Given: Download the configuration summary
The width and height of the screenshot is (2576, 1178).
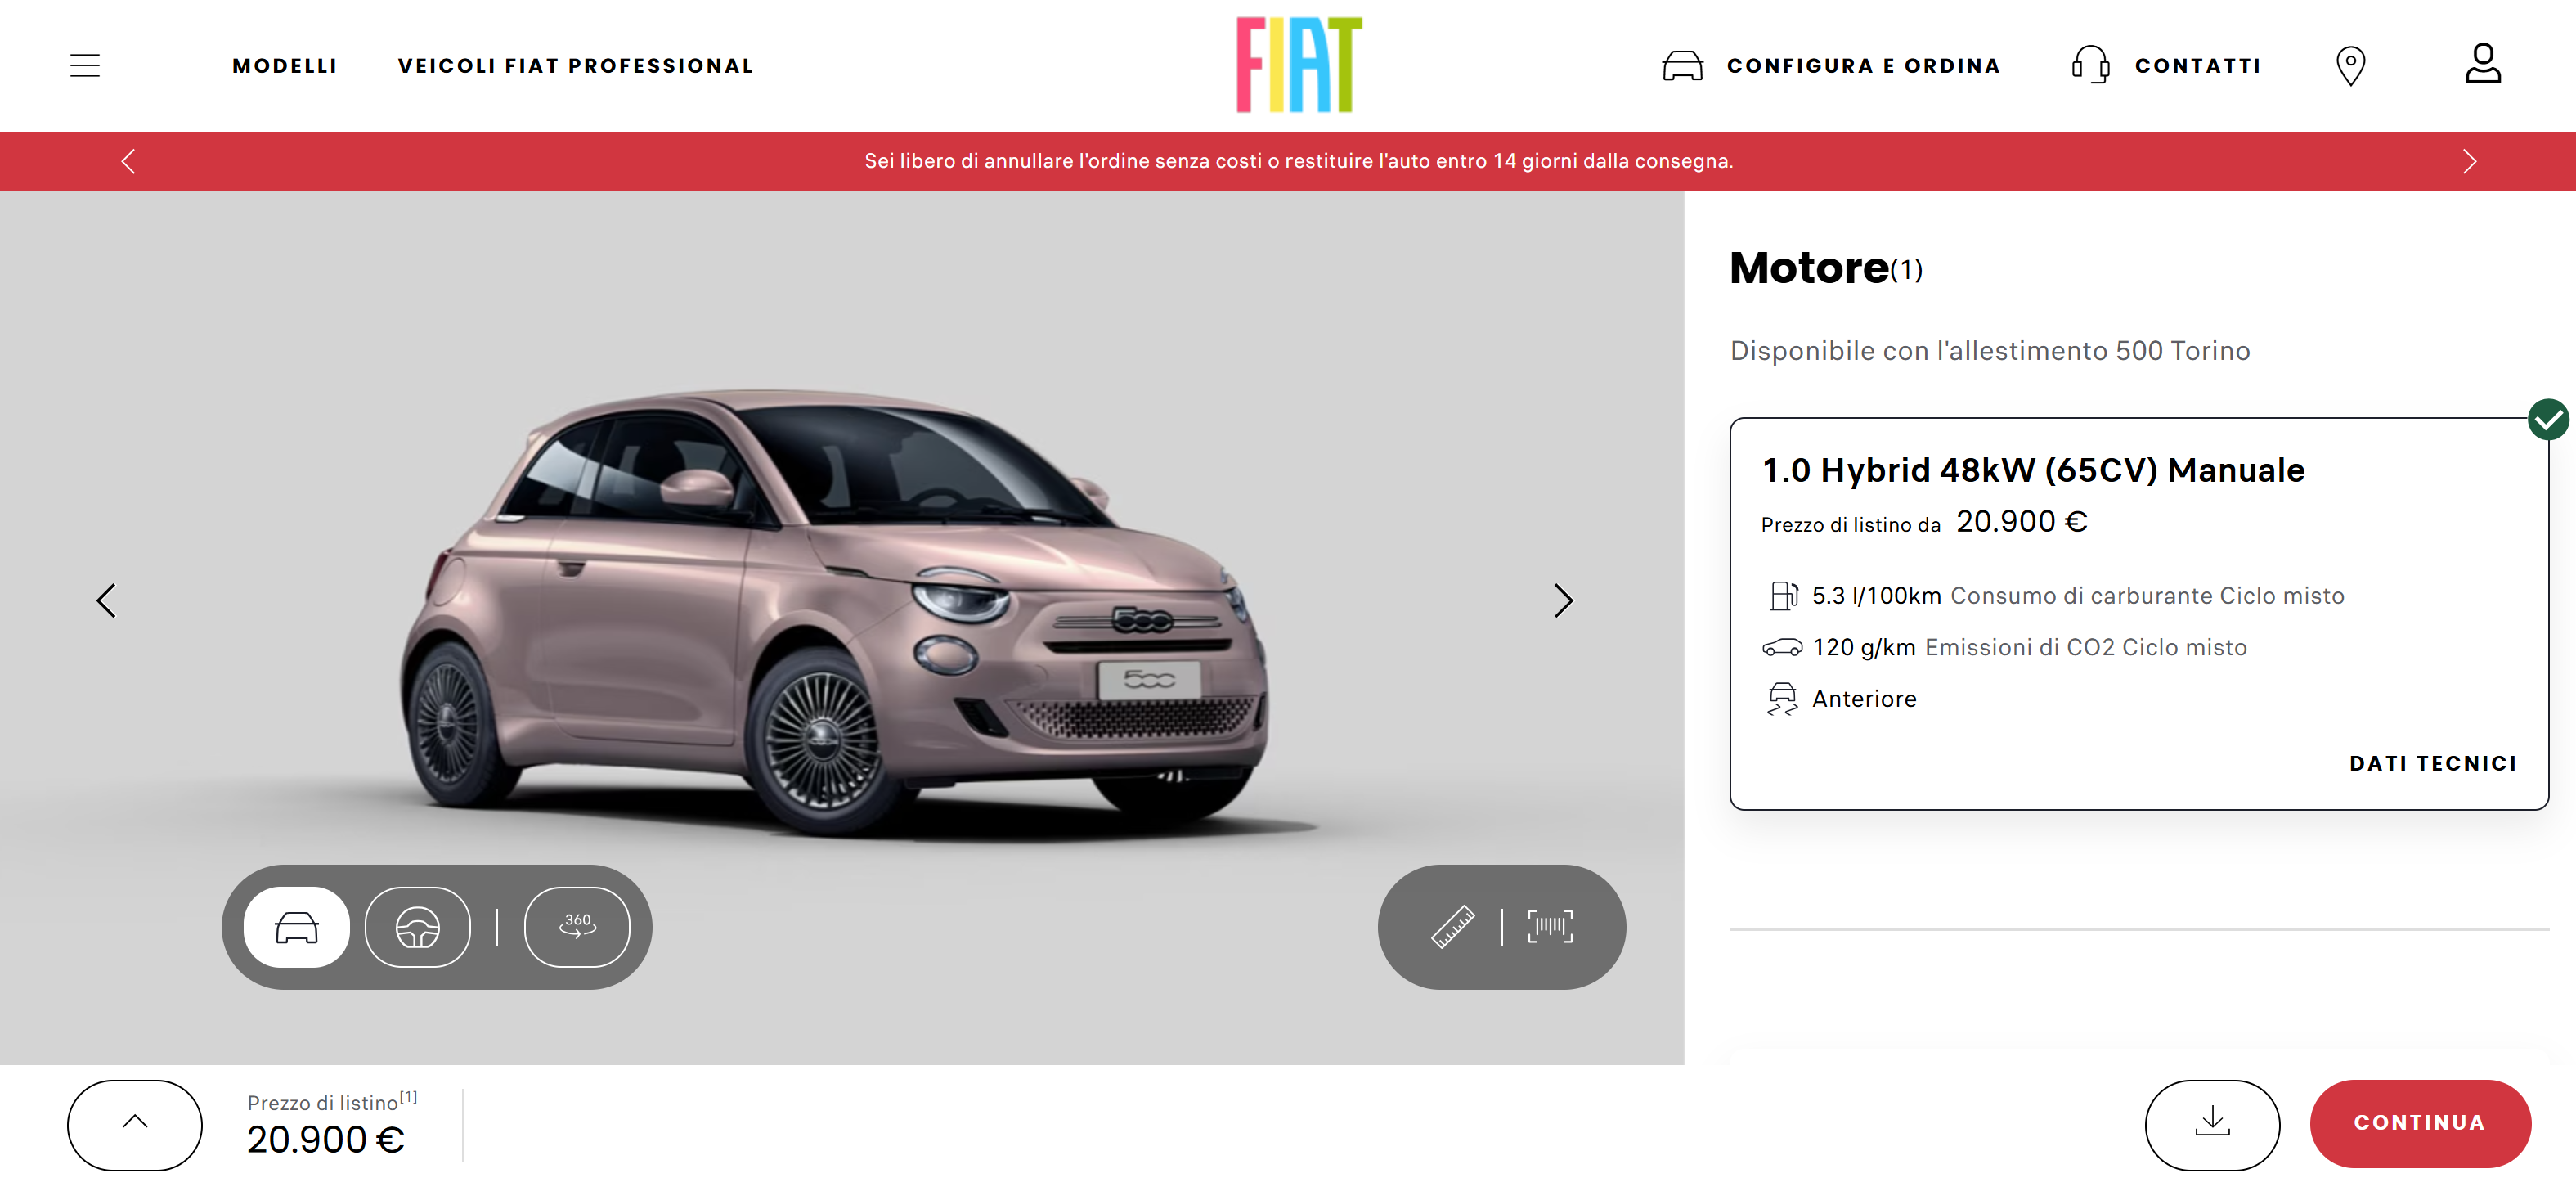Looking at the screenshot, I should coord(2212,1124).
